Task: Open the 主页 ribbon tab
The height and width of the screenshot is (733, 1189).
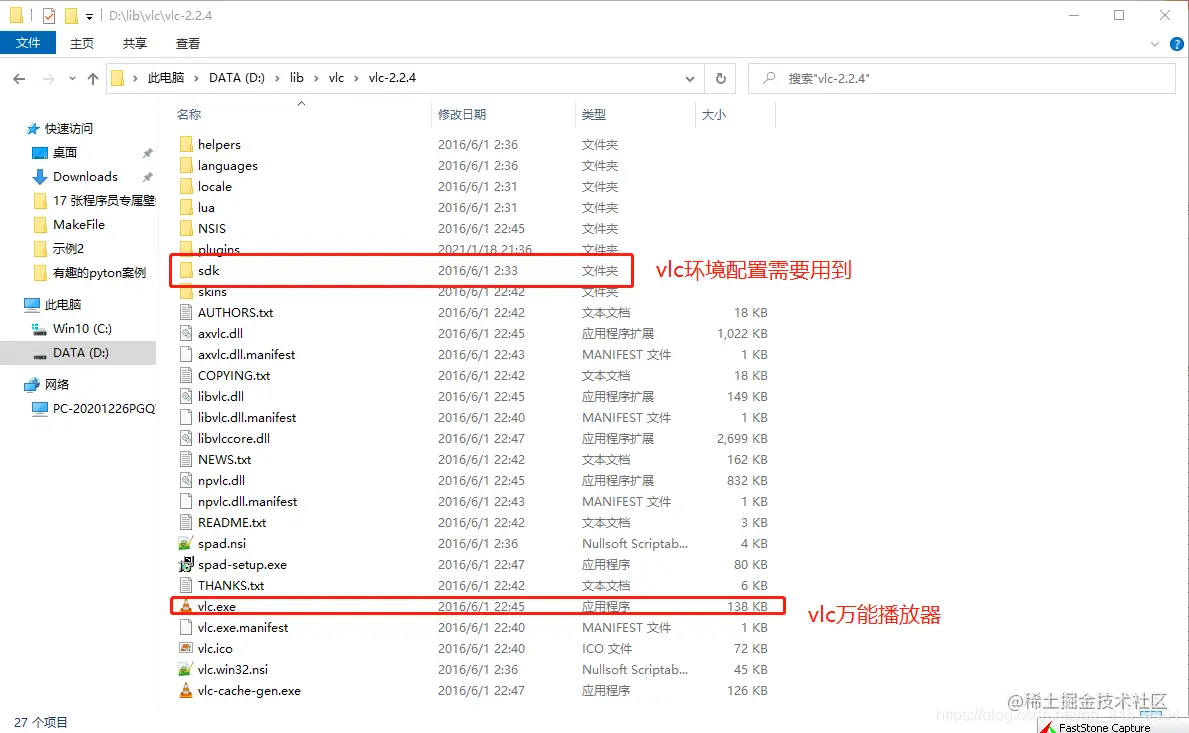Action: point(82,43)
